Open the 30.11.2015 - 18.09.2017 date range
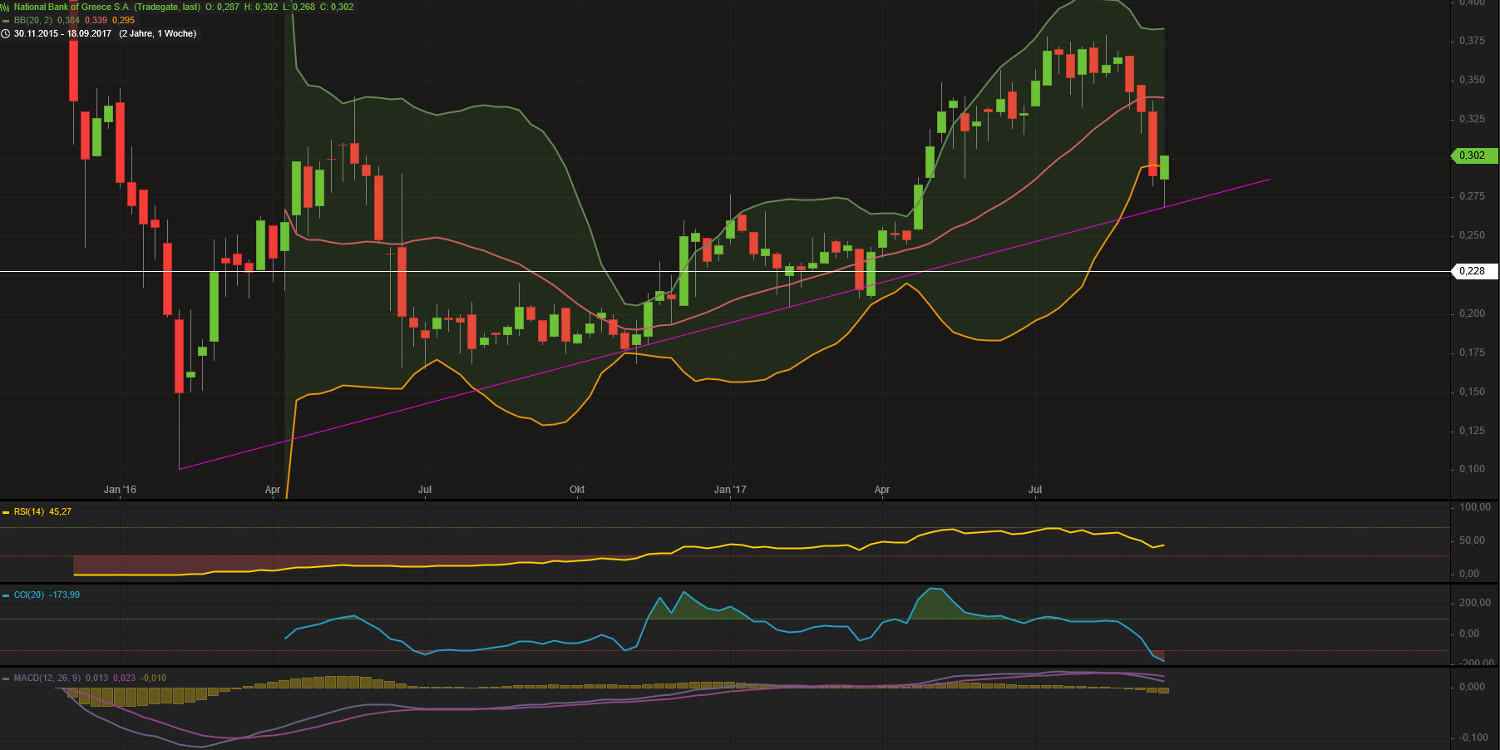 (62, 33)
